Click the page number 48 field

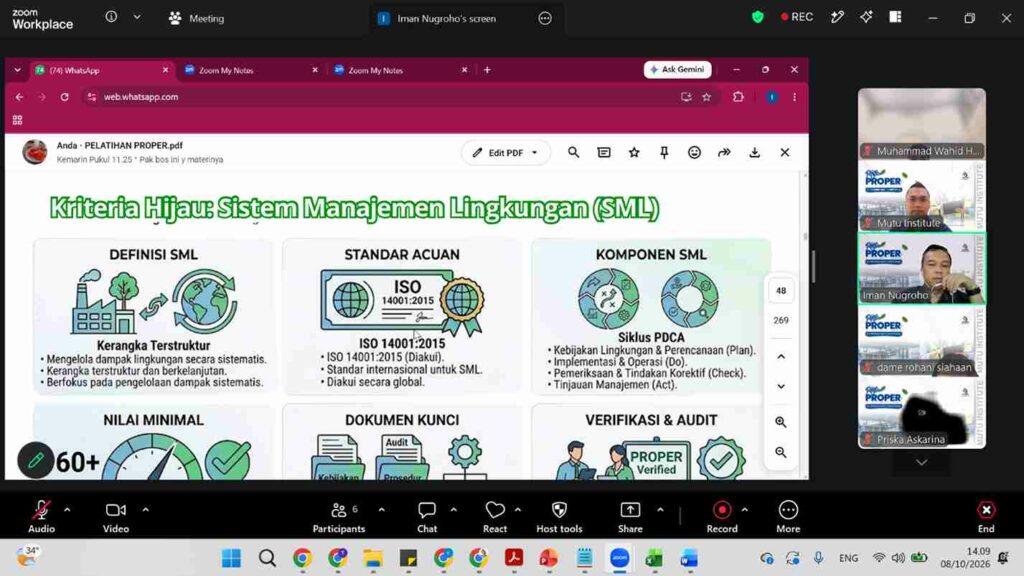[781, 291]
